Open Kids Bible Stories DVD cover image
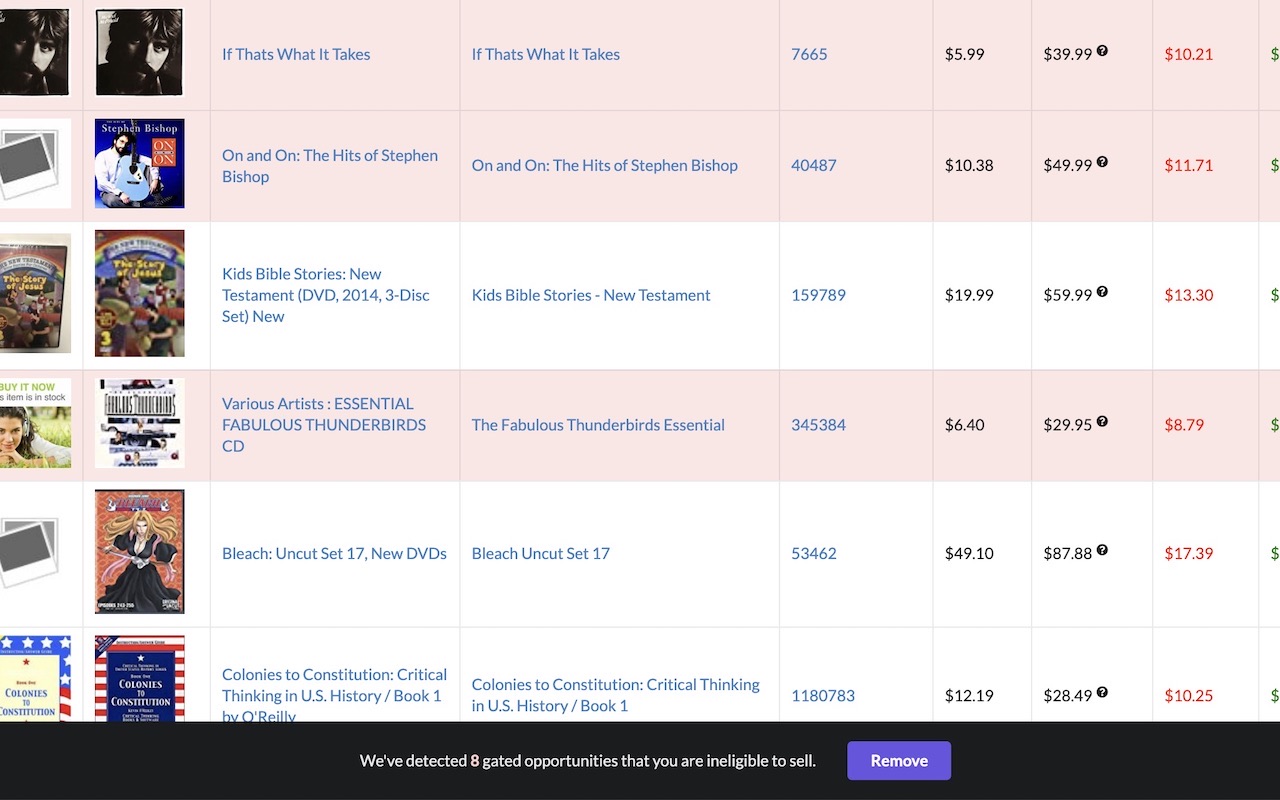This screenshot has width=1280, height=800. pyautogui.click(x=140, y=294)
